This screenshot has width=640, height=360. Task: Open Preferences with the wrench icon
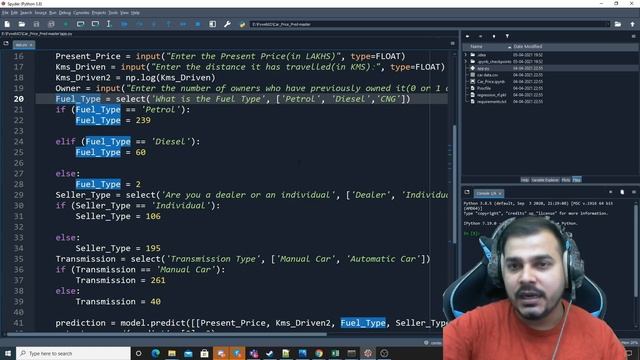227,24
